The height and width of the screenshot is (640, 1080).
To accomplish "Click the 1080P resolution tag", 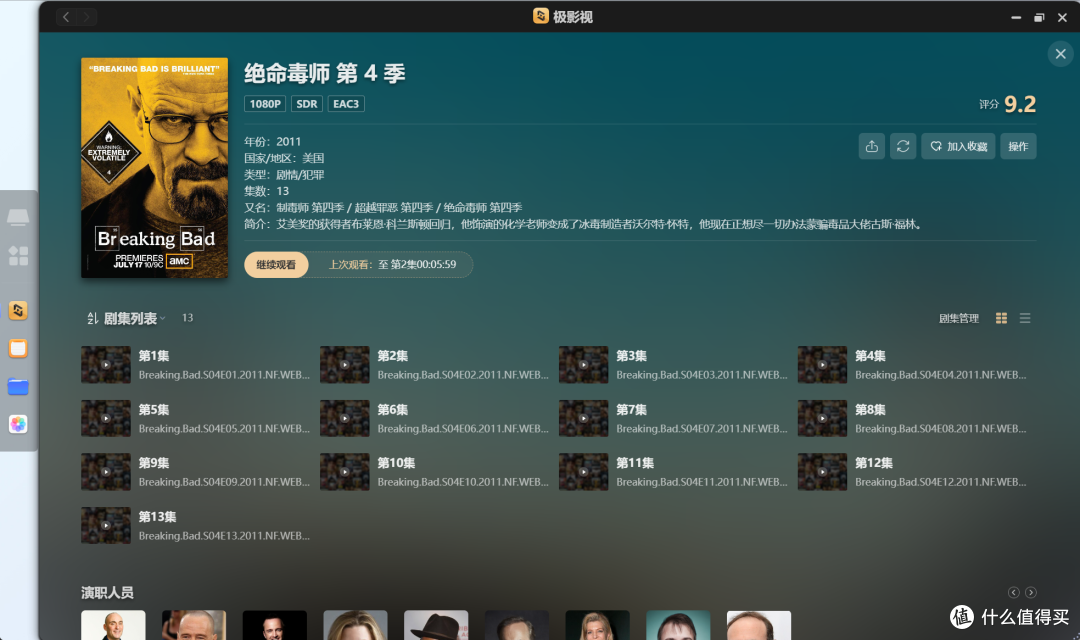I will click(264, 104).
